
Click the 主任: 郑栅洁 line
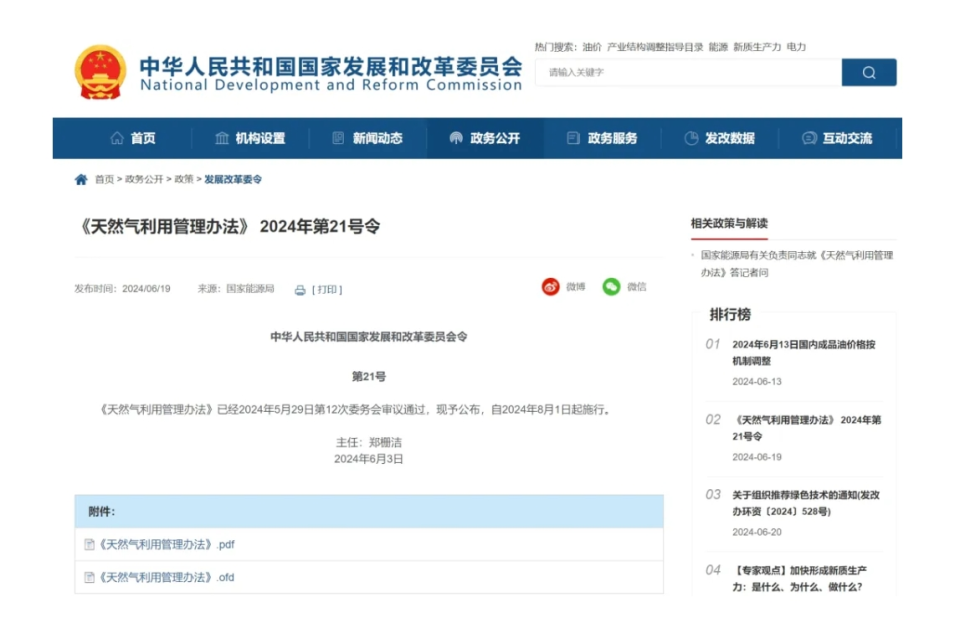(x=369, y=442)
